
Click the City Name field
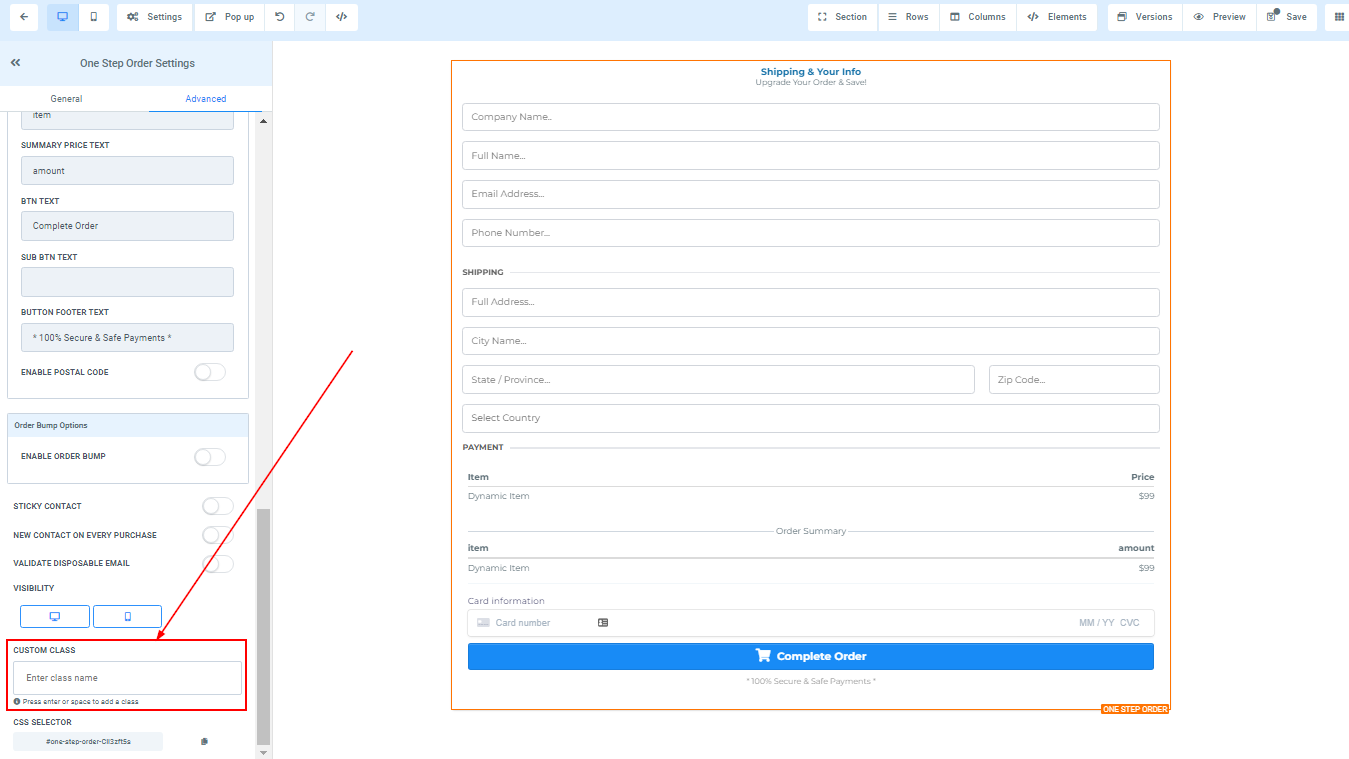(811, 341)
